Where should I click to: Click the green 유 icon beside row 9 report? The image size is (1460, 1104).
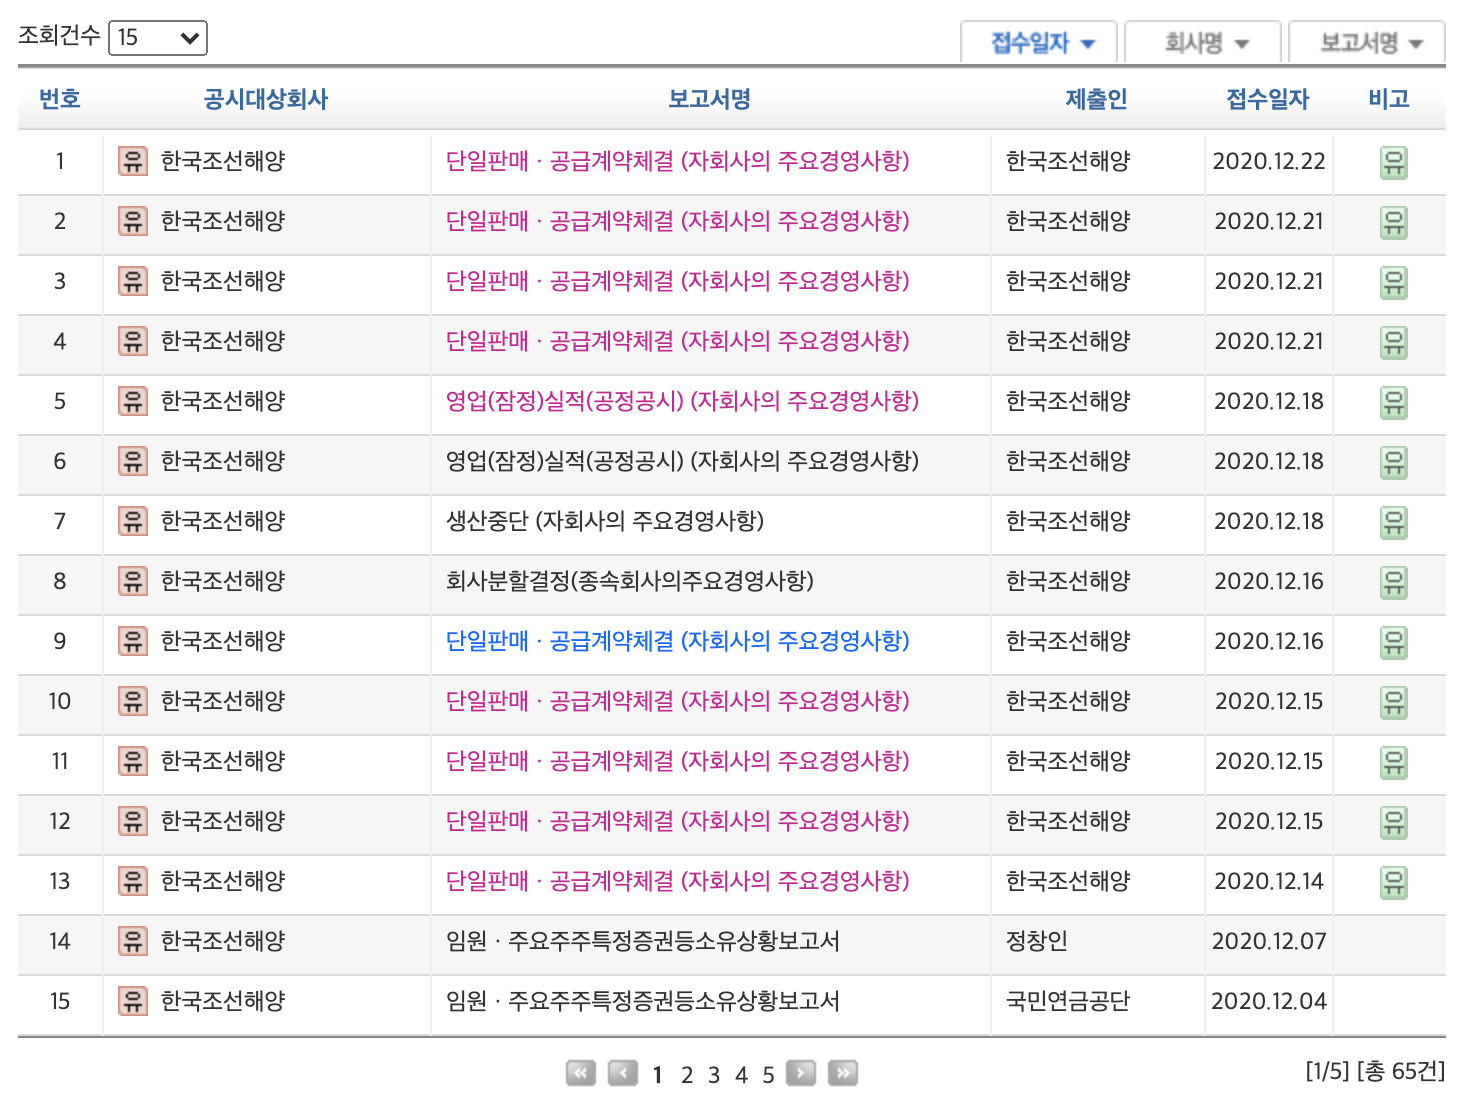(1396, 642)
